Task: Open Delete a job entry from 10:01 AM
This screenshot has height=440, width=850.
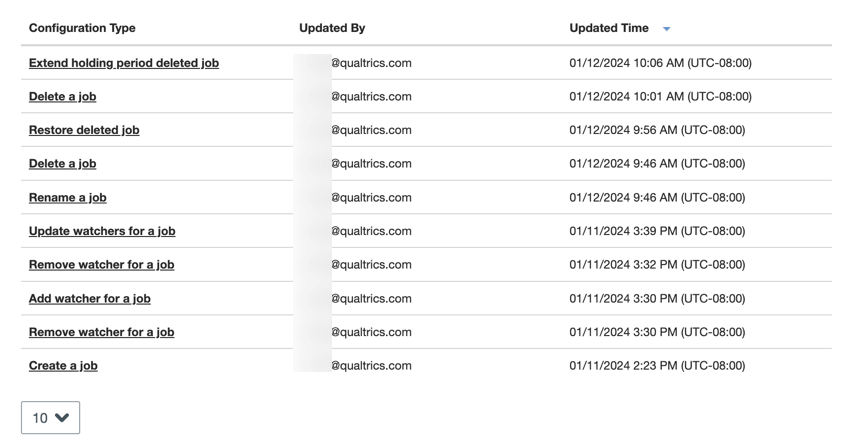Action: pyautogui.click(x=62, y=97)
